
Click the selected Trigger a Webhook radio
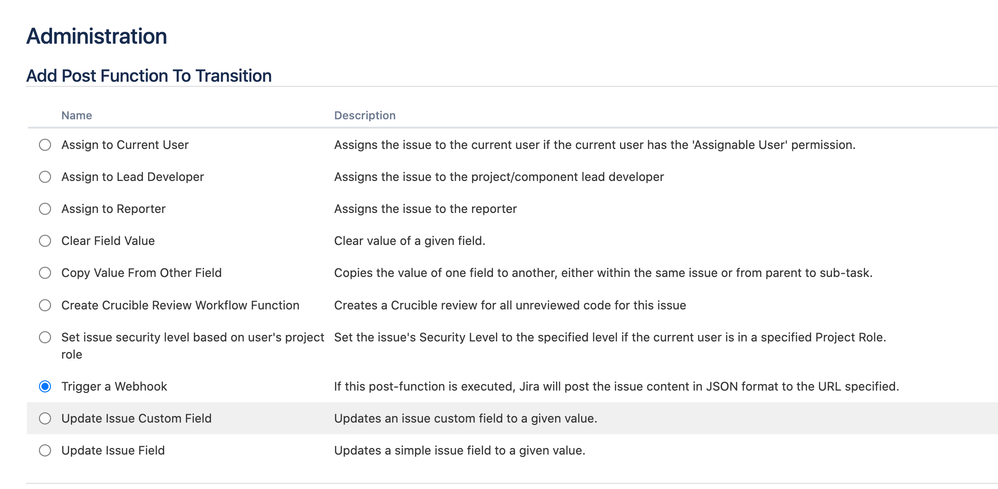point(45,386)
